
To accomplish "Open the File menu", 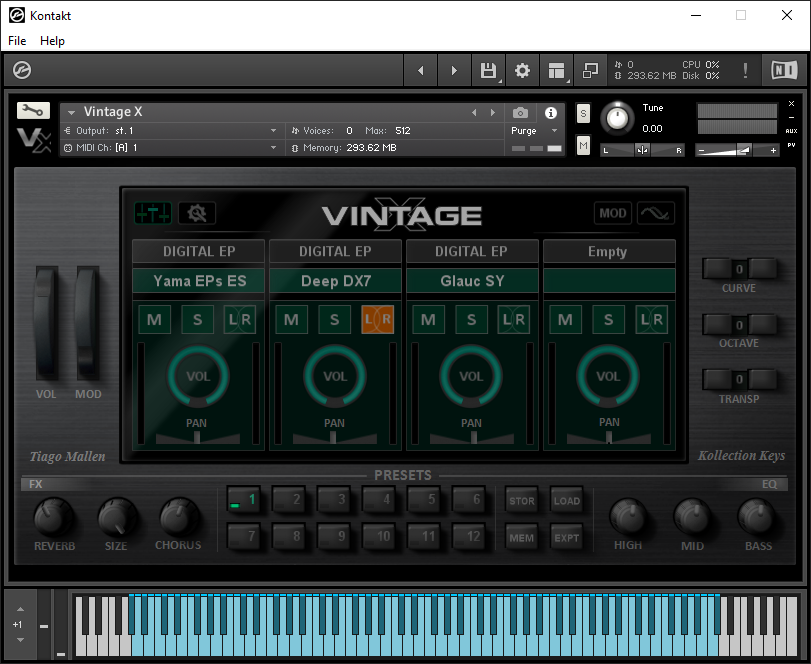I will point(17,40).
